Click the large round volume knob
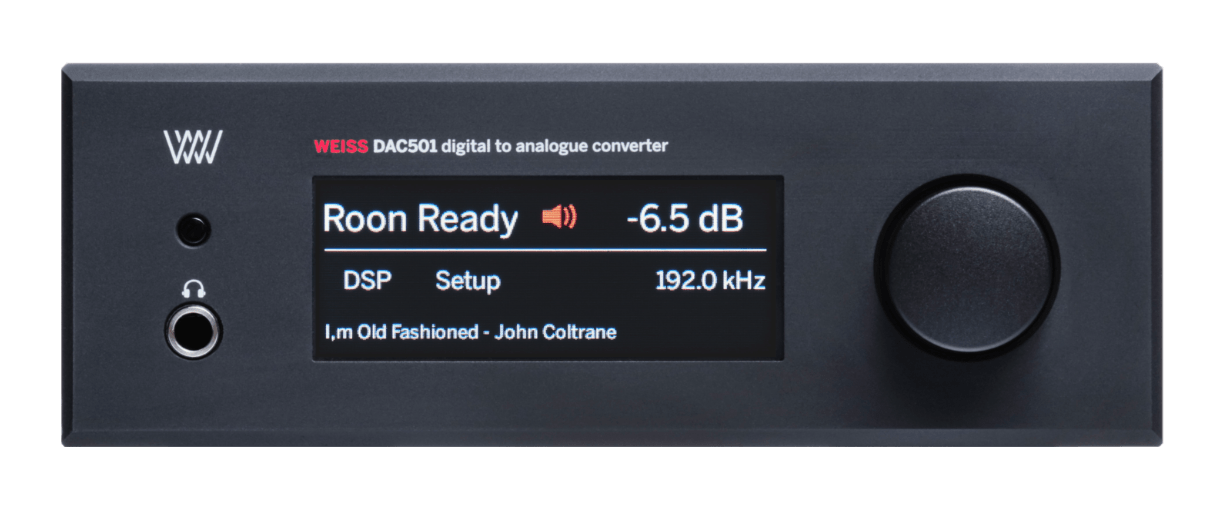The image size is (1216, 530). click(966, 268)
